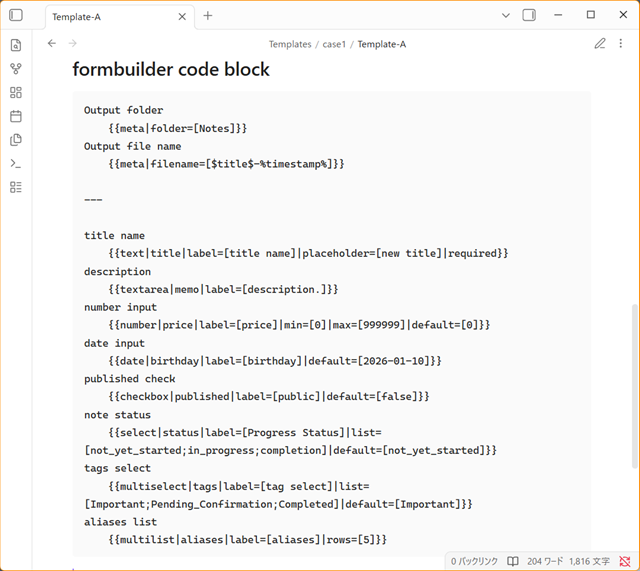Select the Template-A tab
This screenshot has width=640, height=571.
point(120,17)
